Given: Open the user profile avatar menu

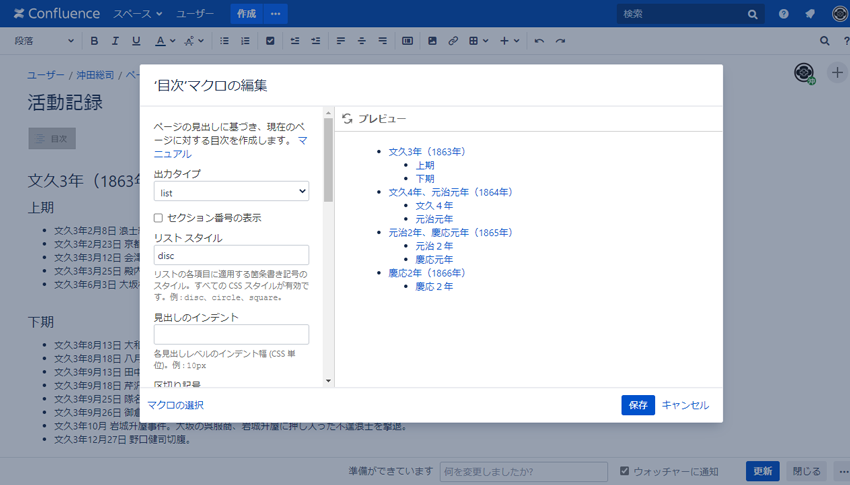Looking at the screenshot, I should [840, 14].
